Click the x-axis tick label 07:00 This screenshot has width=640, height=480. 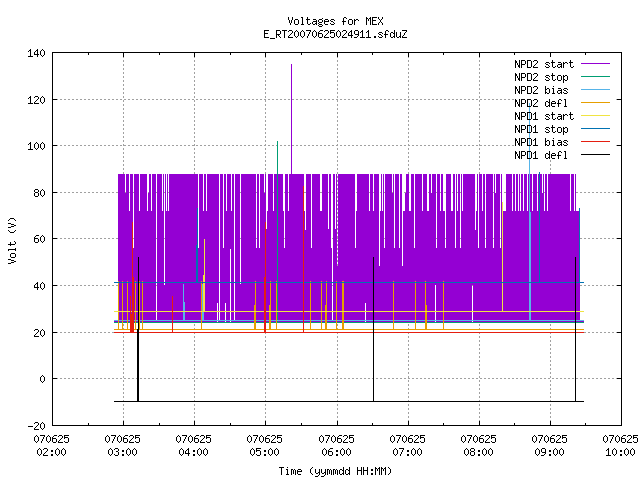click(407, 452)
